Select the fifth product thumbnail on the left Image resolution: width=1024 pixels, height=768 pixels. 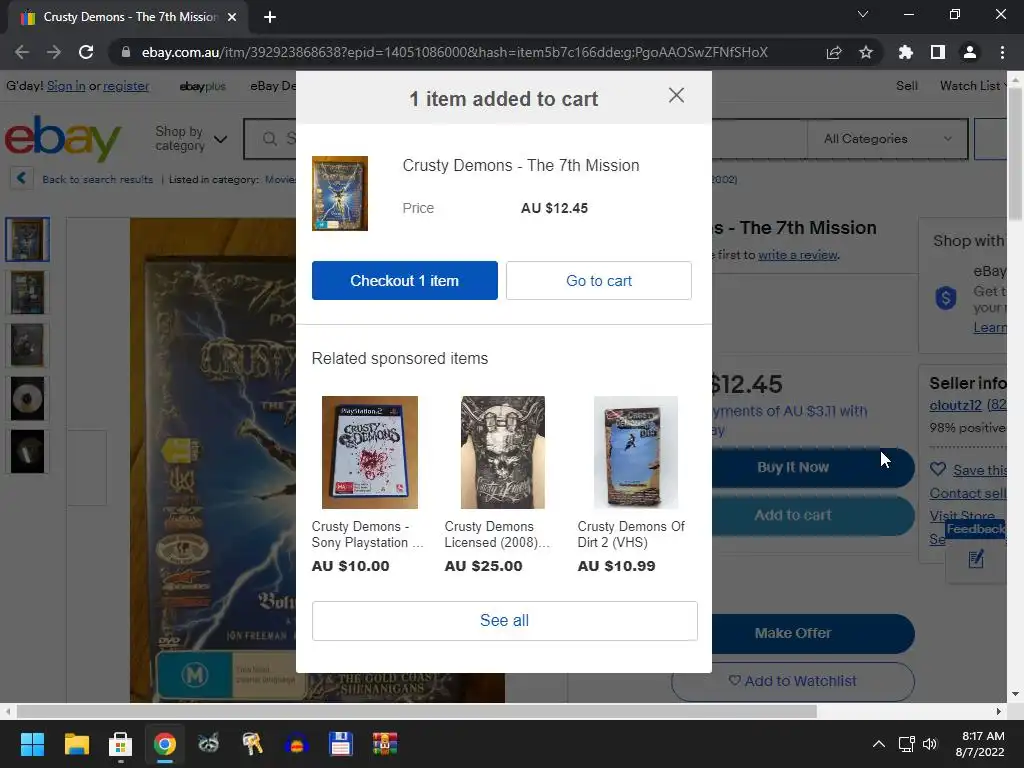27,451
